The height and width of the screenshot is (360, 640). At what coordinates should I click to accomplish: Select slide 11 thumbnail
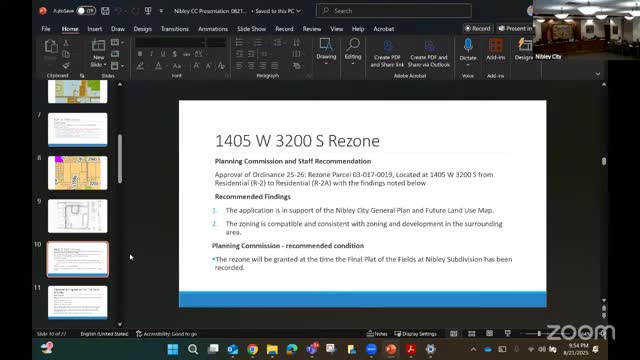[x=78, y=302]
